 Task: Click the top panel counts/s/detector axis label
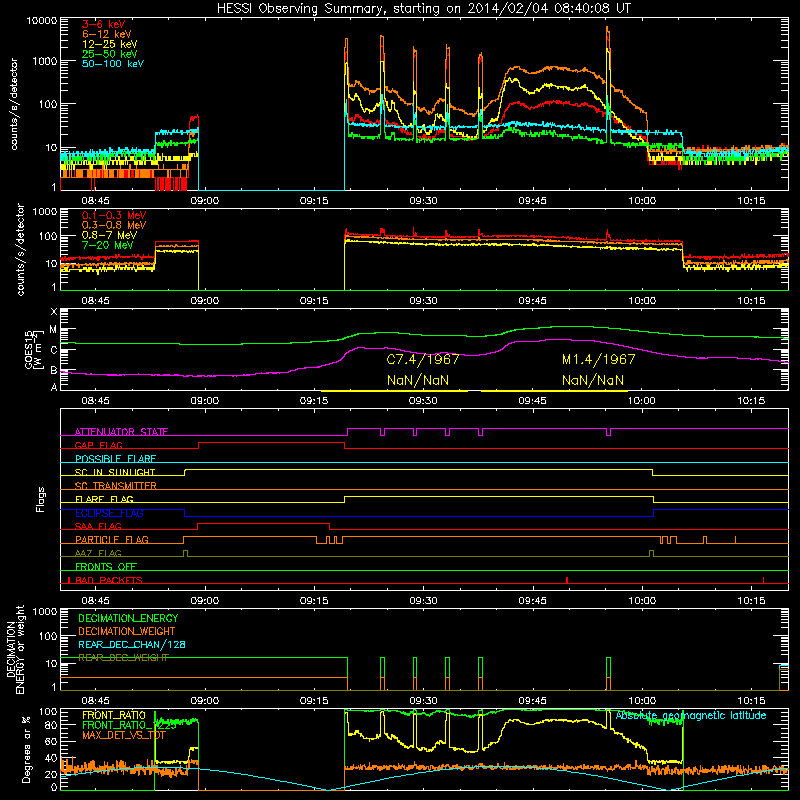(14, 104)
